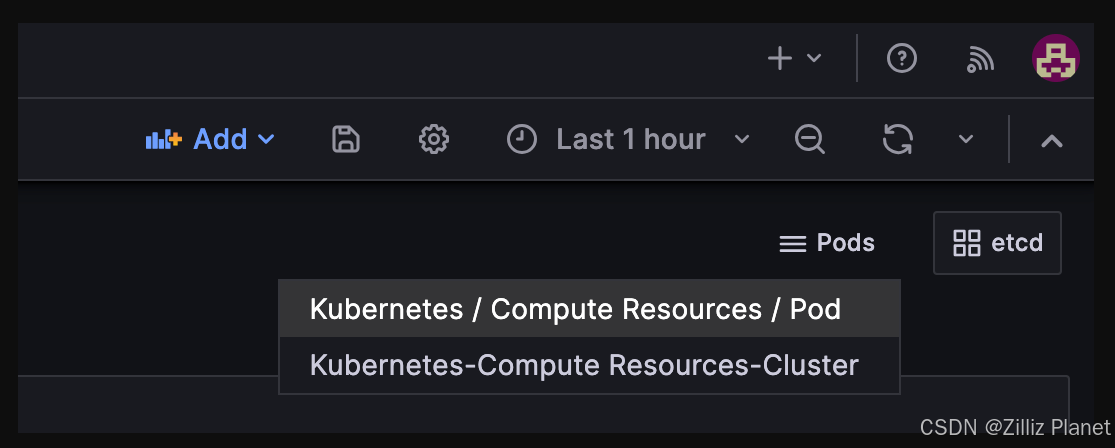Open the Add dropdown menu

(210, 139)
